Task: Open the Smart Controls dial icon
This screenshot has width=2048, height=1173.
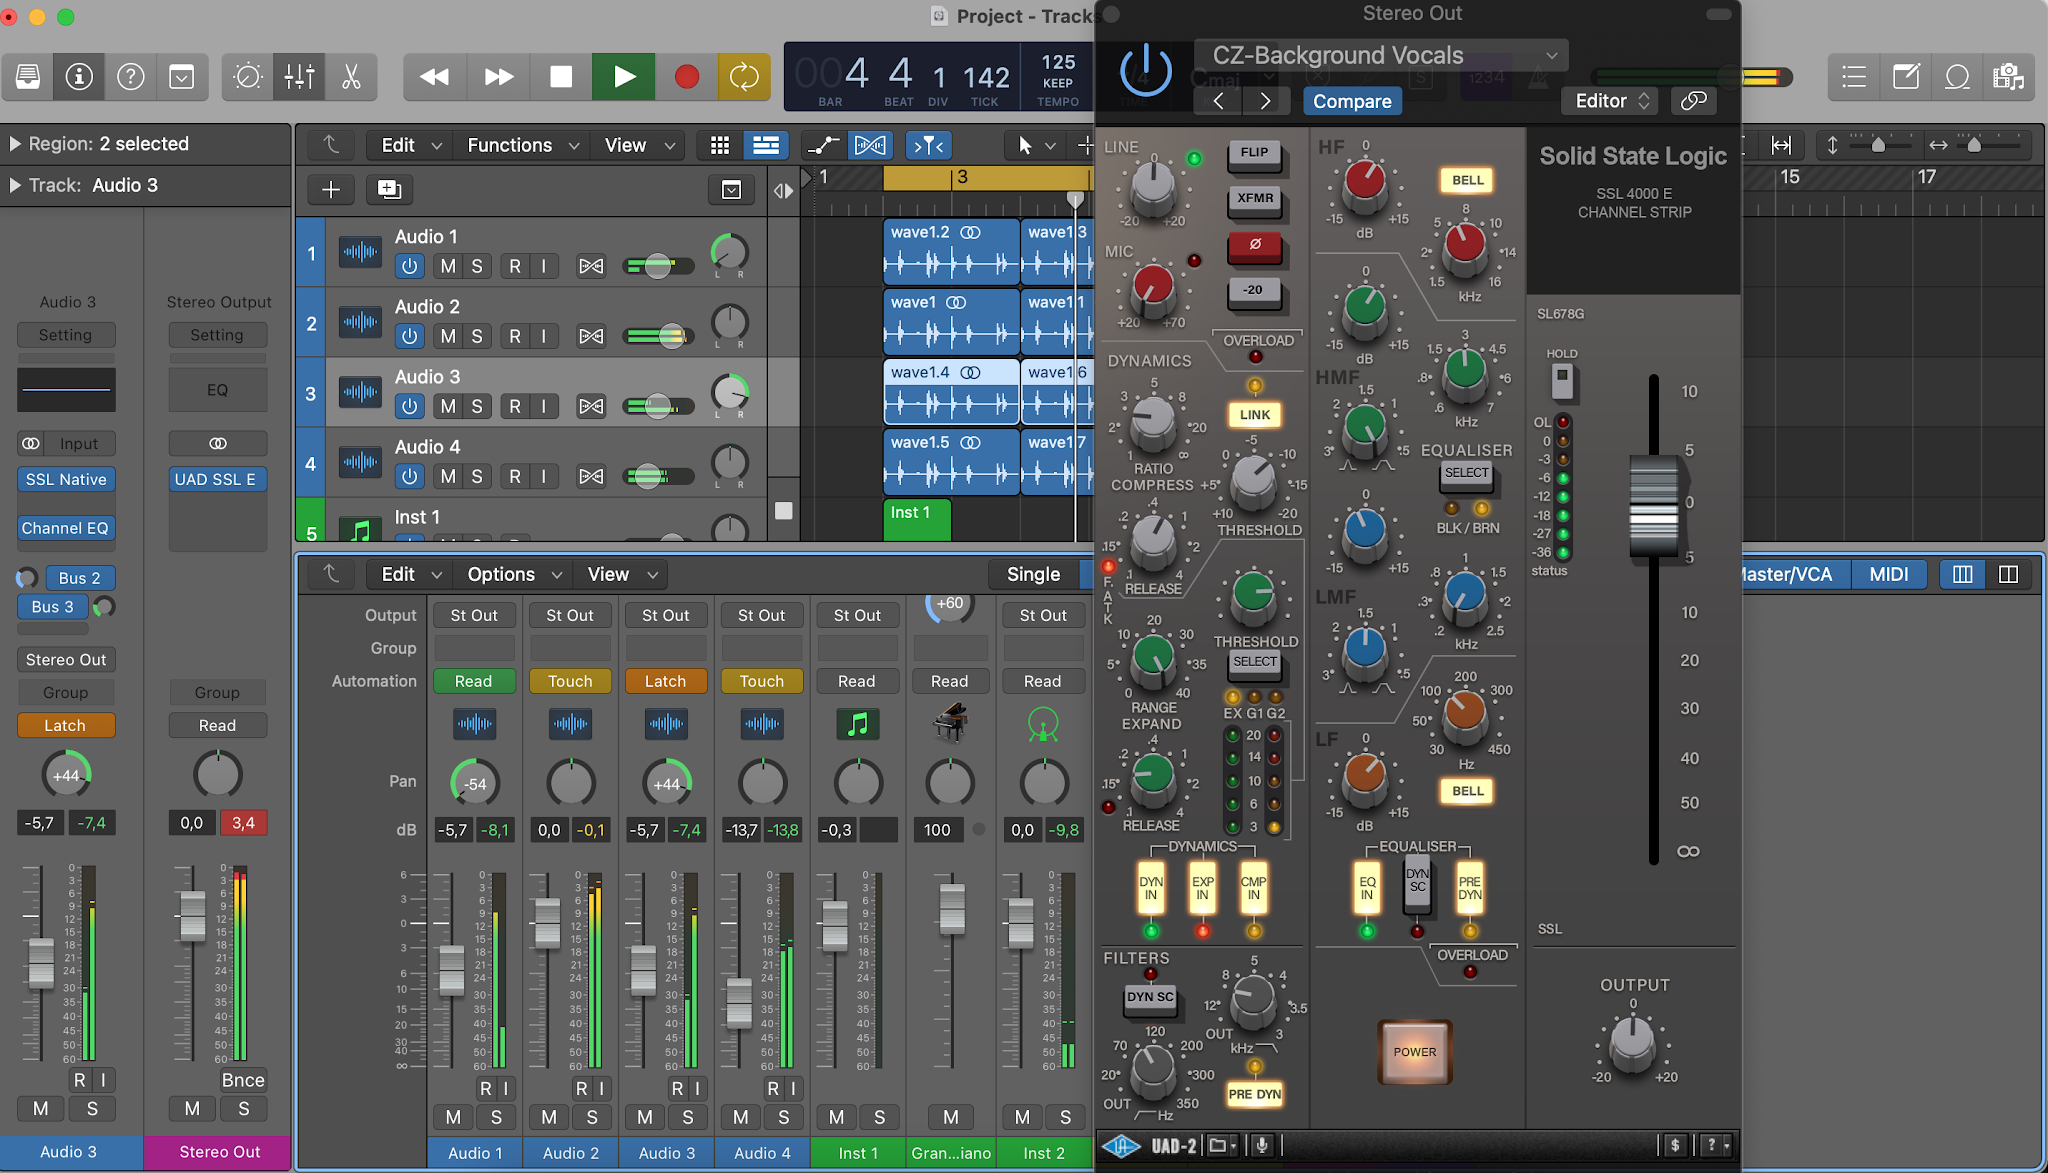Action: pyautogui.click(x=247, y=76)
